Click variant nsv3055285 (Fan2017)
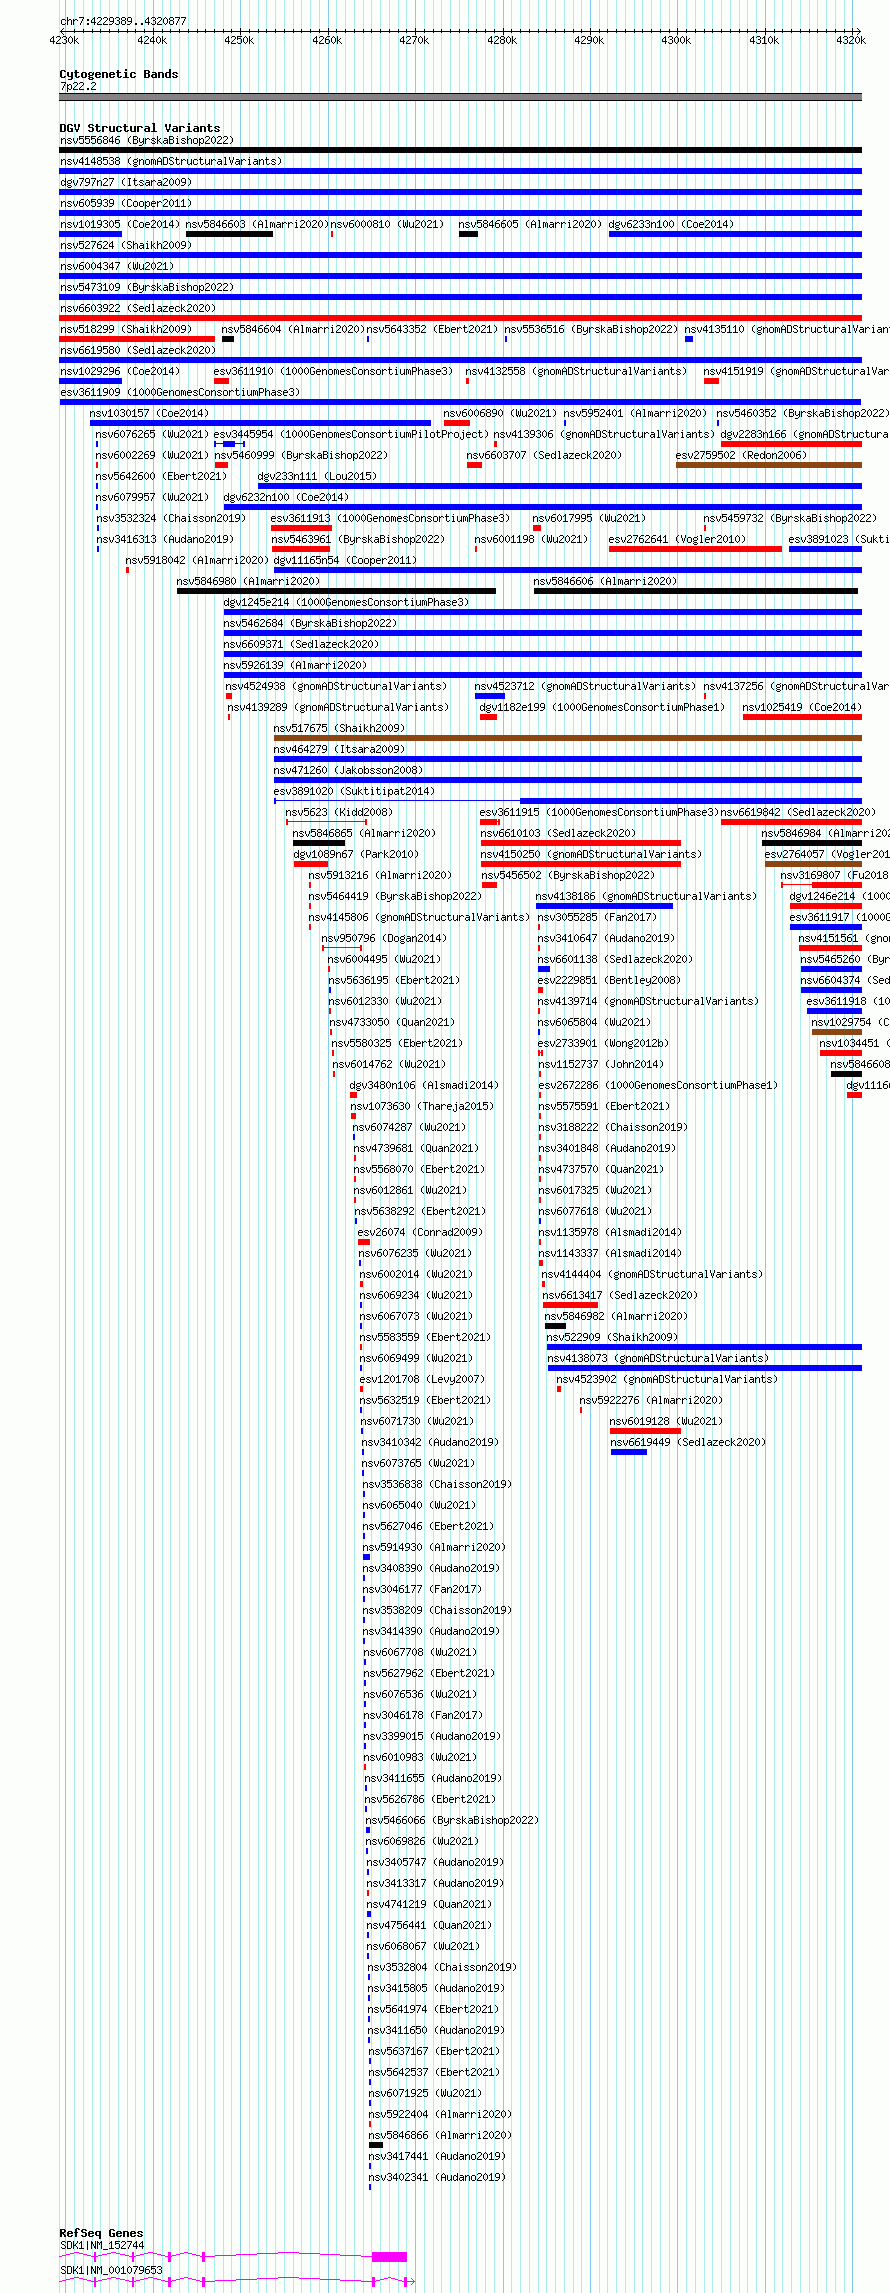This screenshot has height=2293, width=890. 597,918
